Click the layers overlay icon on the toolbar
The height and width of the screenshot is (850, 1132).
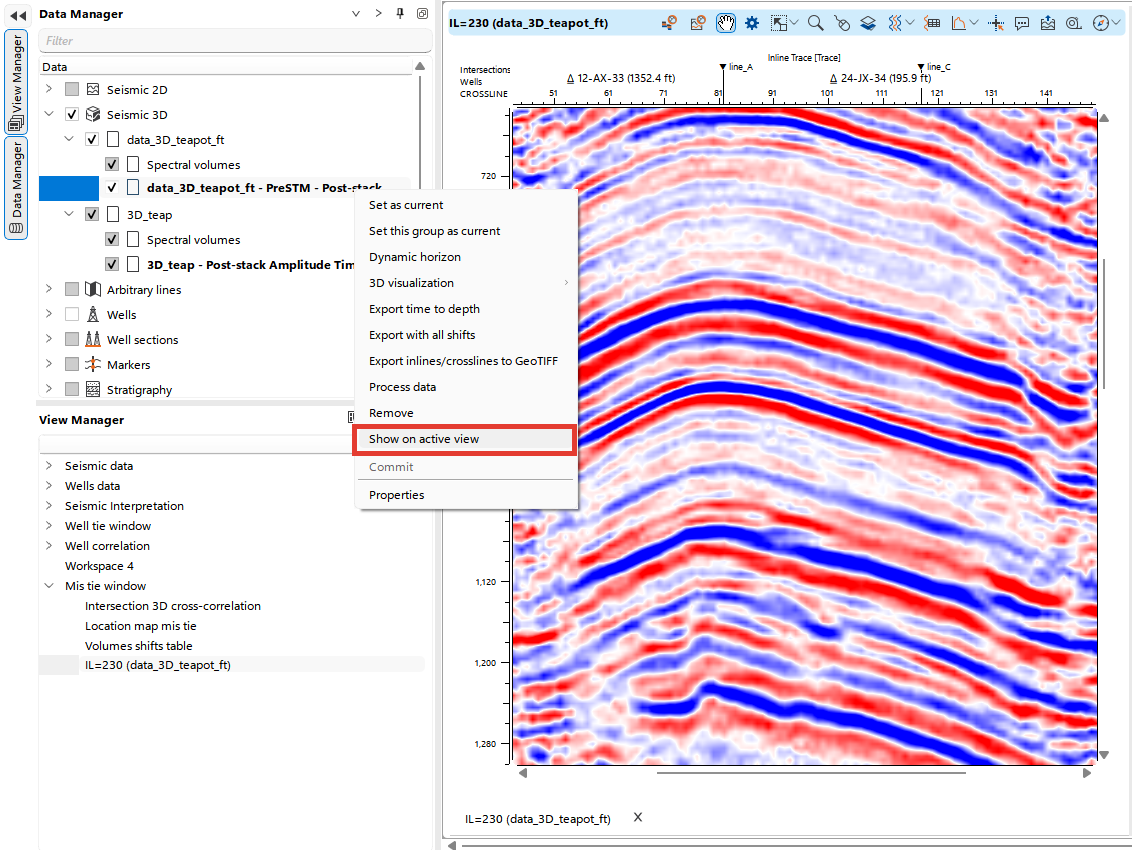coord(867,22)
